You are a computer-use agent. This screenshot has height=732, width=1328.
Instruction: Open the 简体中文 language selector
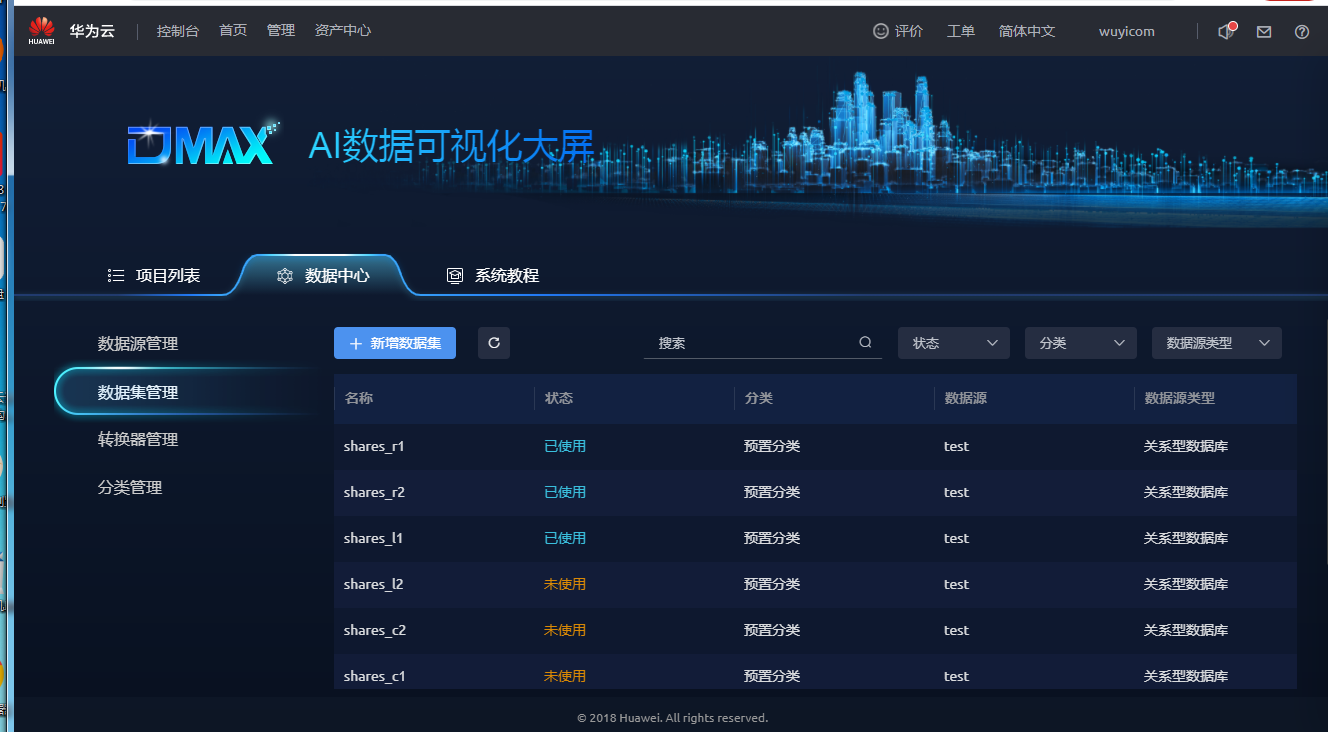(1027, 31)
